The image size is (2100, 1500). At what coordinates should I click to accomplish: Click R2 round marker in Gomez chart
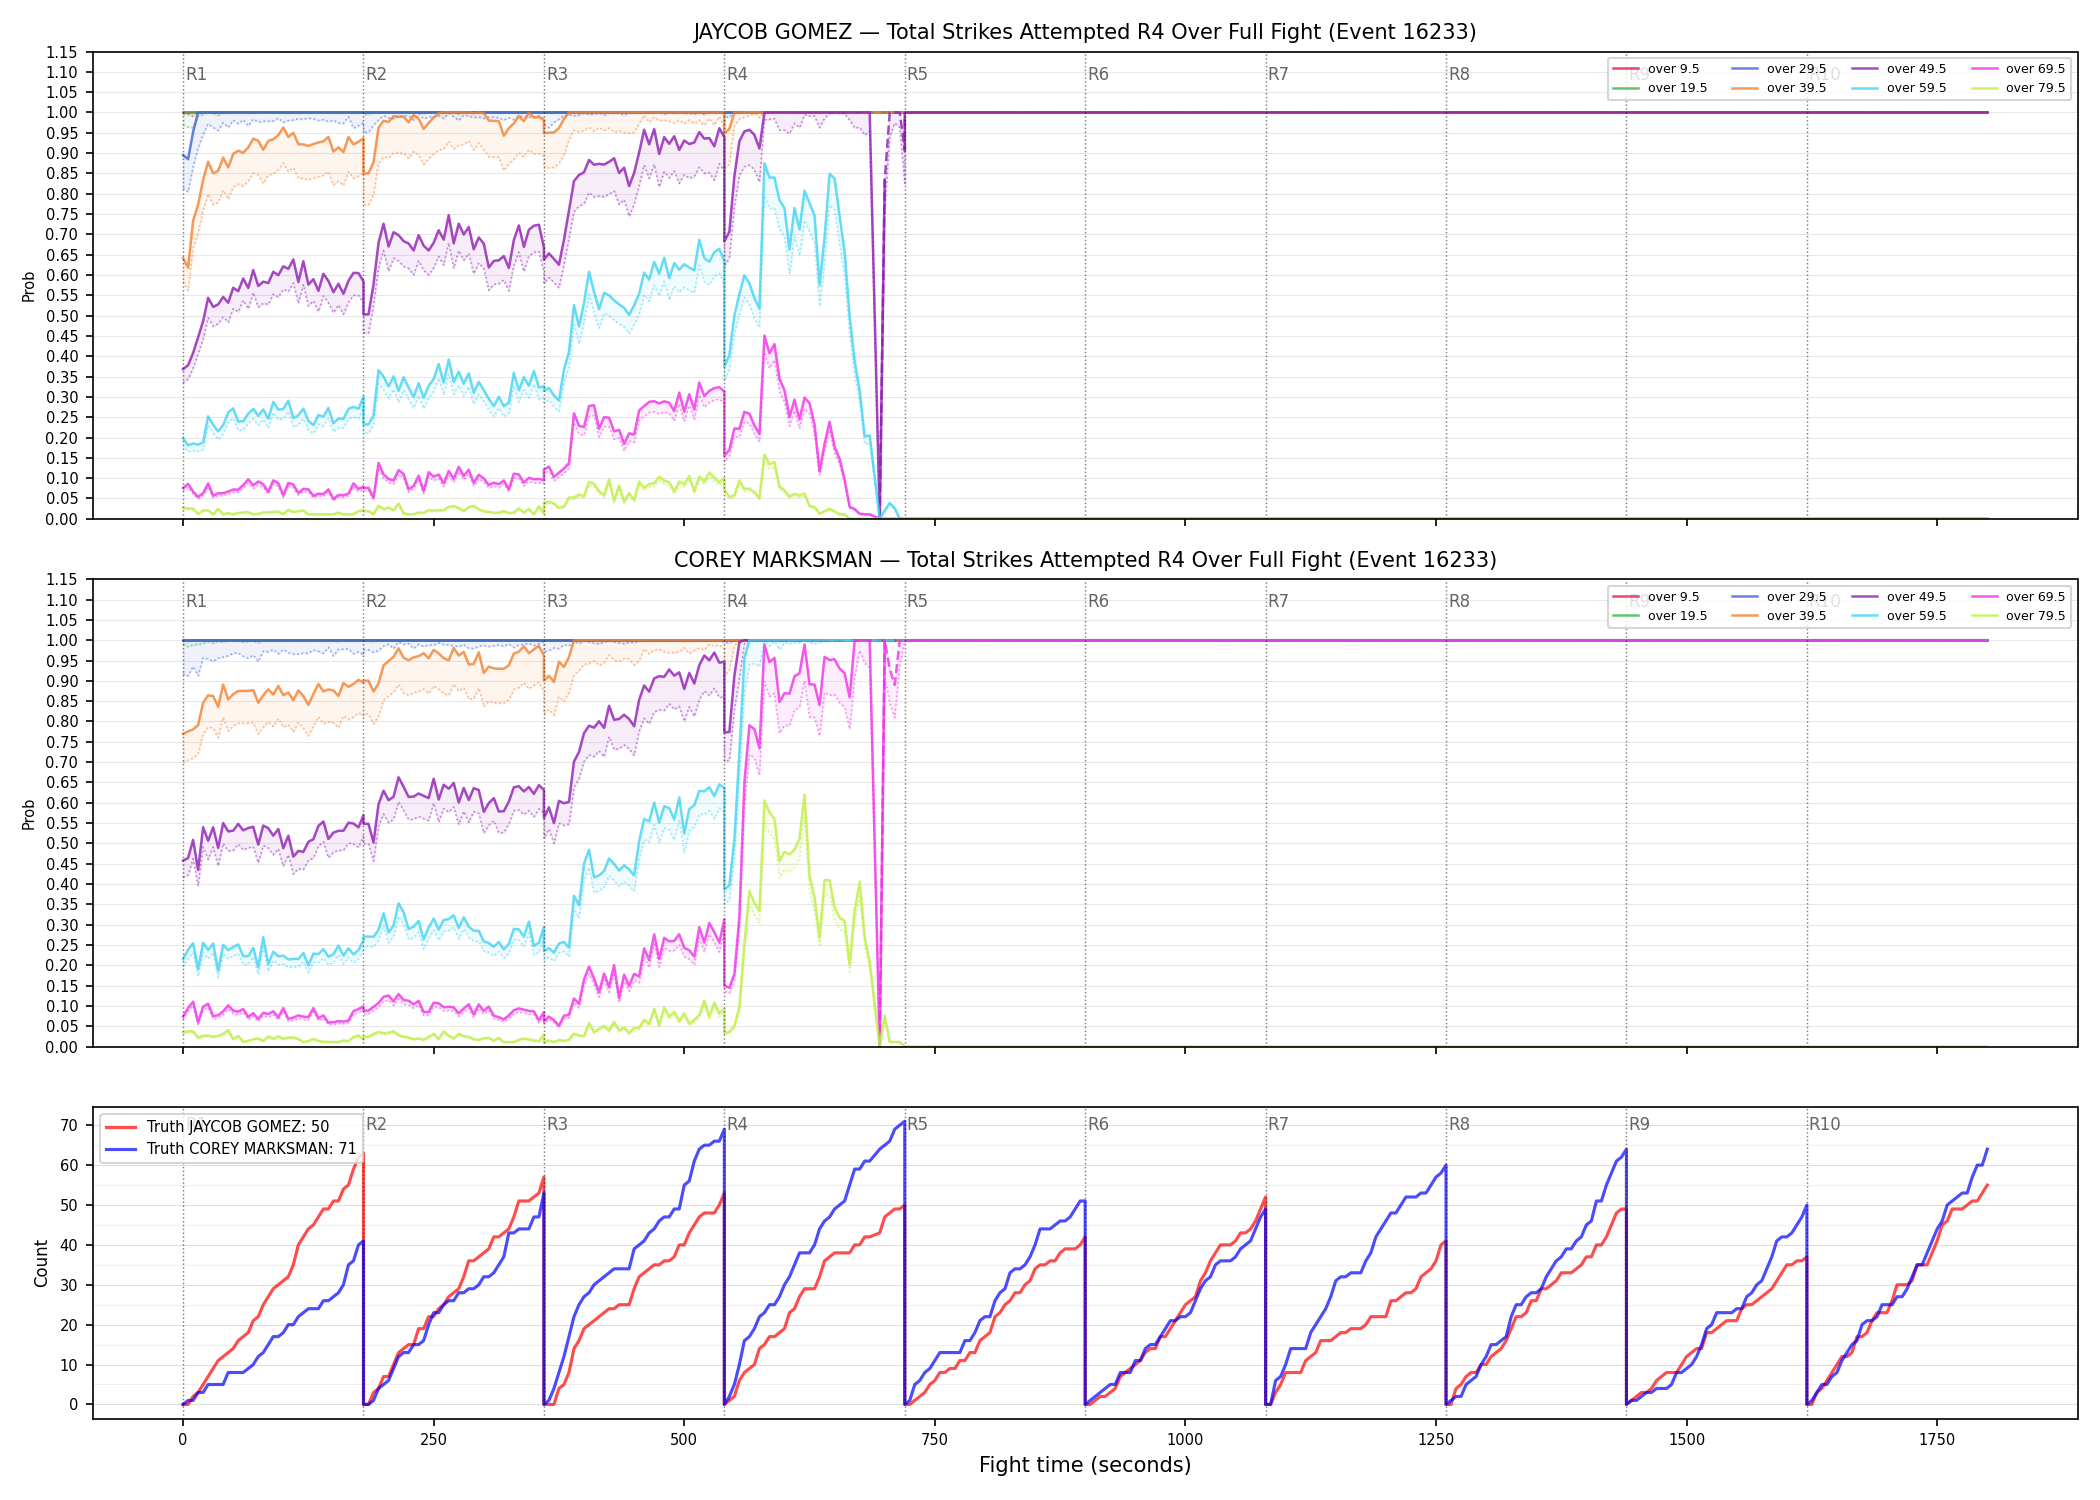(376, 74)
